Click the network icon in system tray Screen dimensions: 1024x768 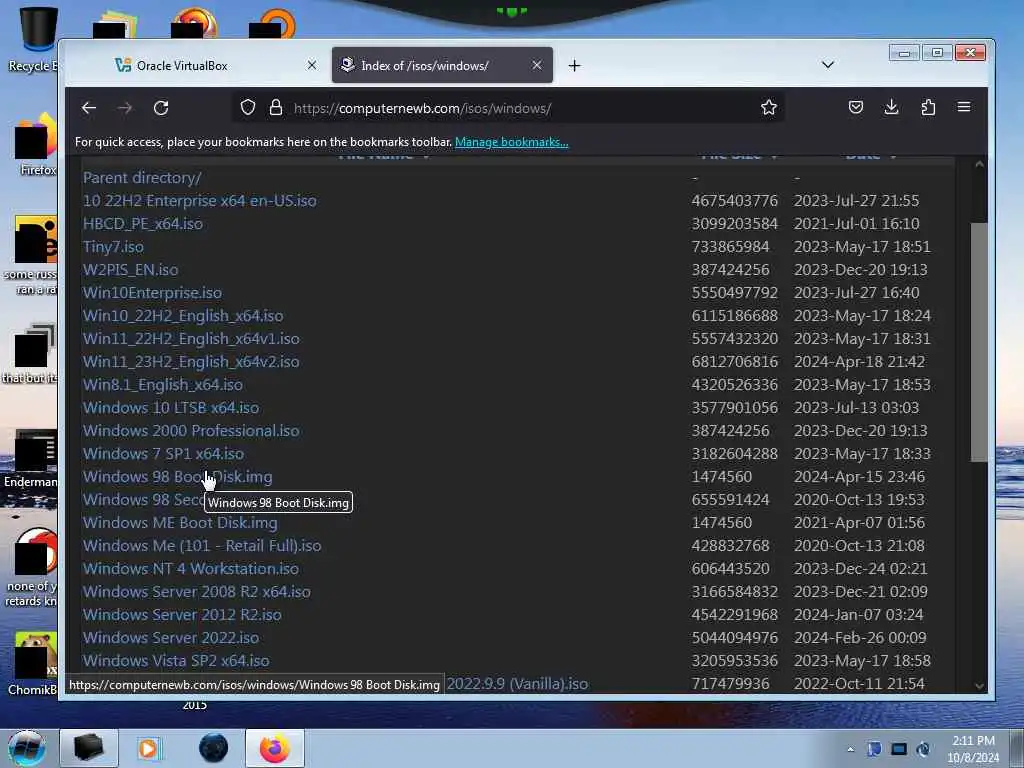click(899, 749)
